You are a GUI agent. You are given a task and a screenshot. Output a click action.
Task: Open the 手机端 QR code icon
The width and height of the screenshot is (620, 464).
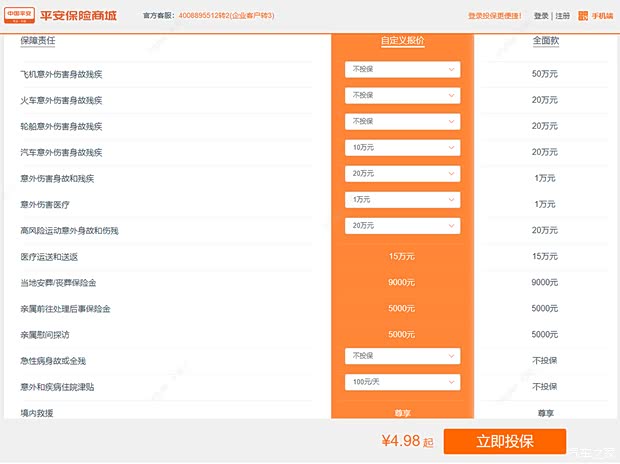[x=583, y=16]
